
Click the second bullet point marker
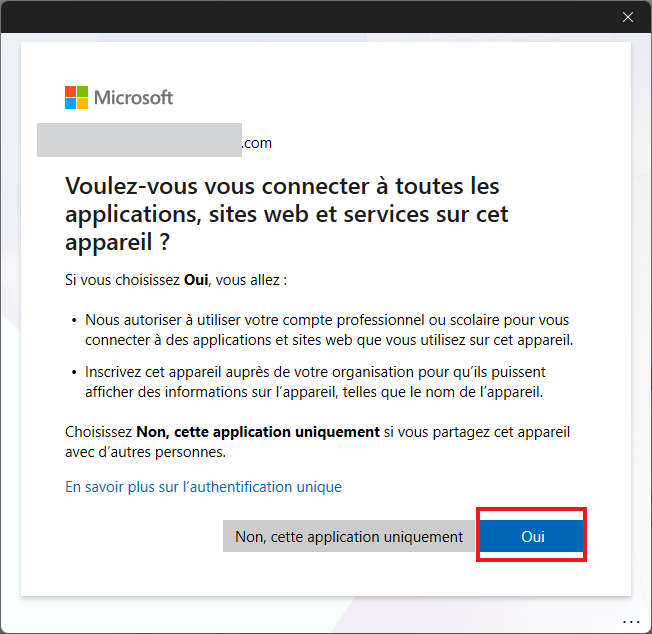[74, 373]
